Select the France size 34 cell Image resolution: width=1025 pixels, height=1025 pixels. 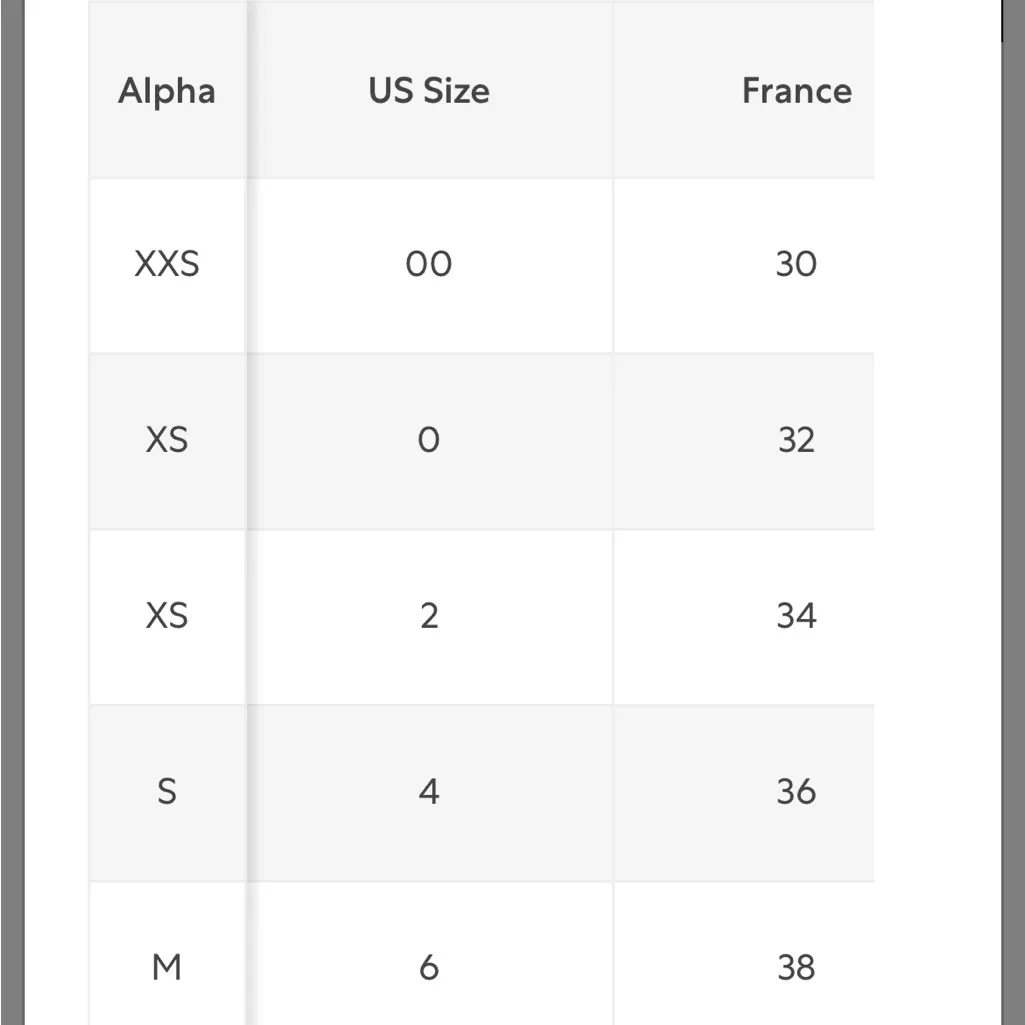tap(796, 616)
